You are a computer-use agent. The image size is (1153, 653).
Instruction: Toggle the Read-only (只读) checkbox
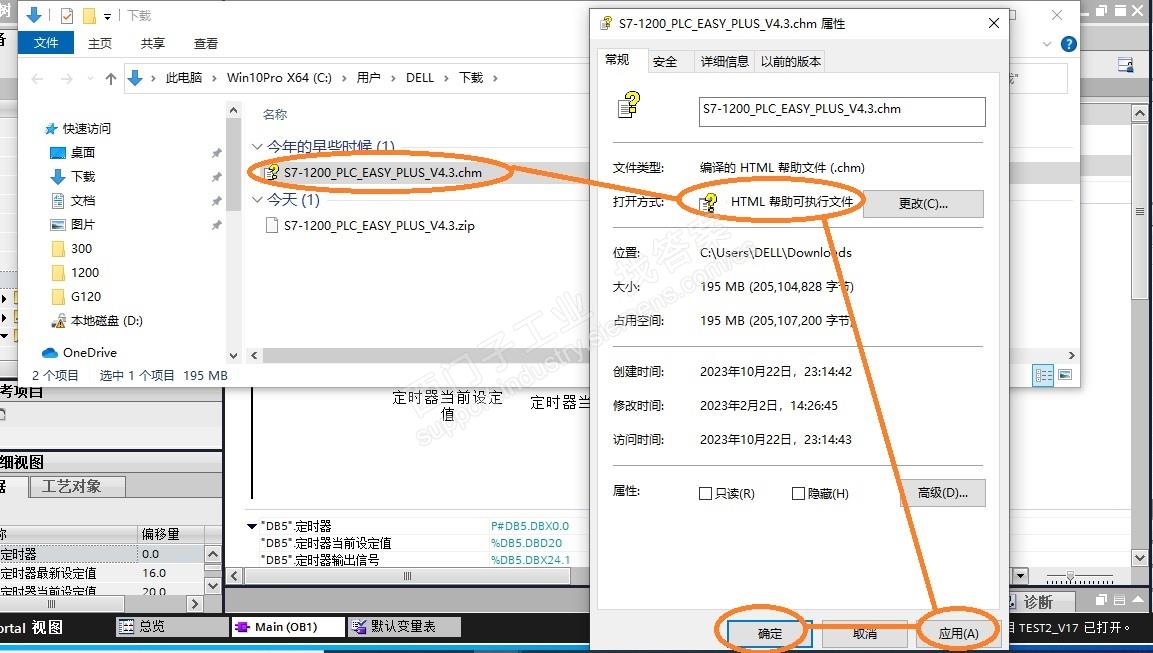pos(705,493)
